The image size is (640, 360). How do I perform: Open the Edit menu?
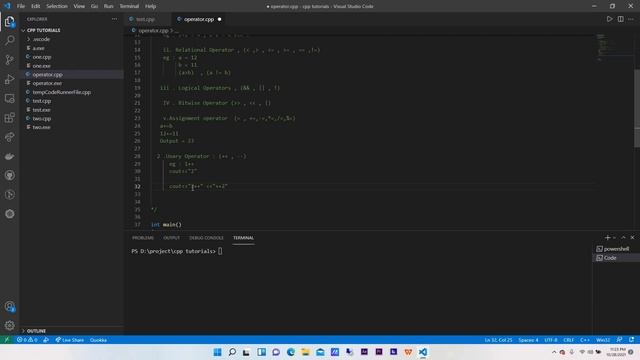pos(36,6)
